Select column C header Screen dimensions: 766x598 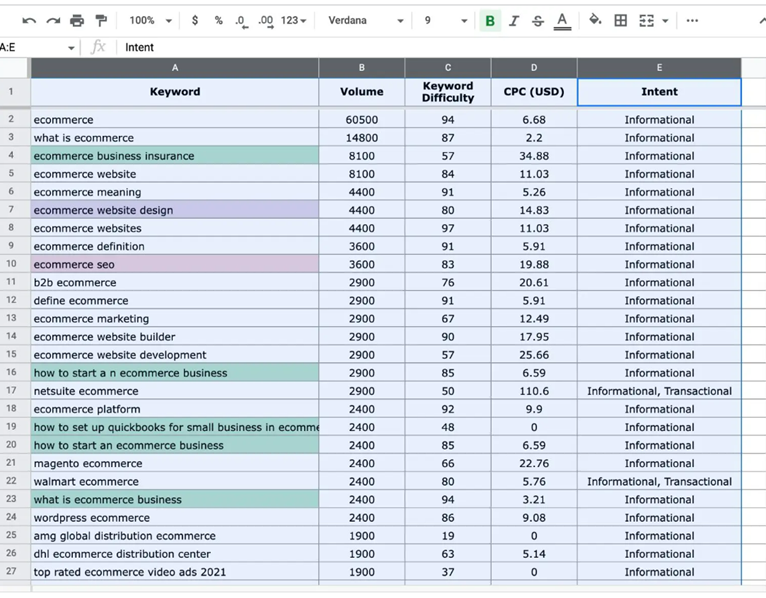[x=447, y=68]
